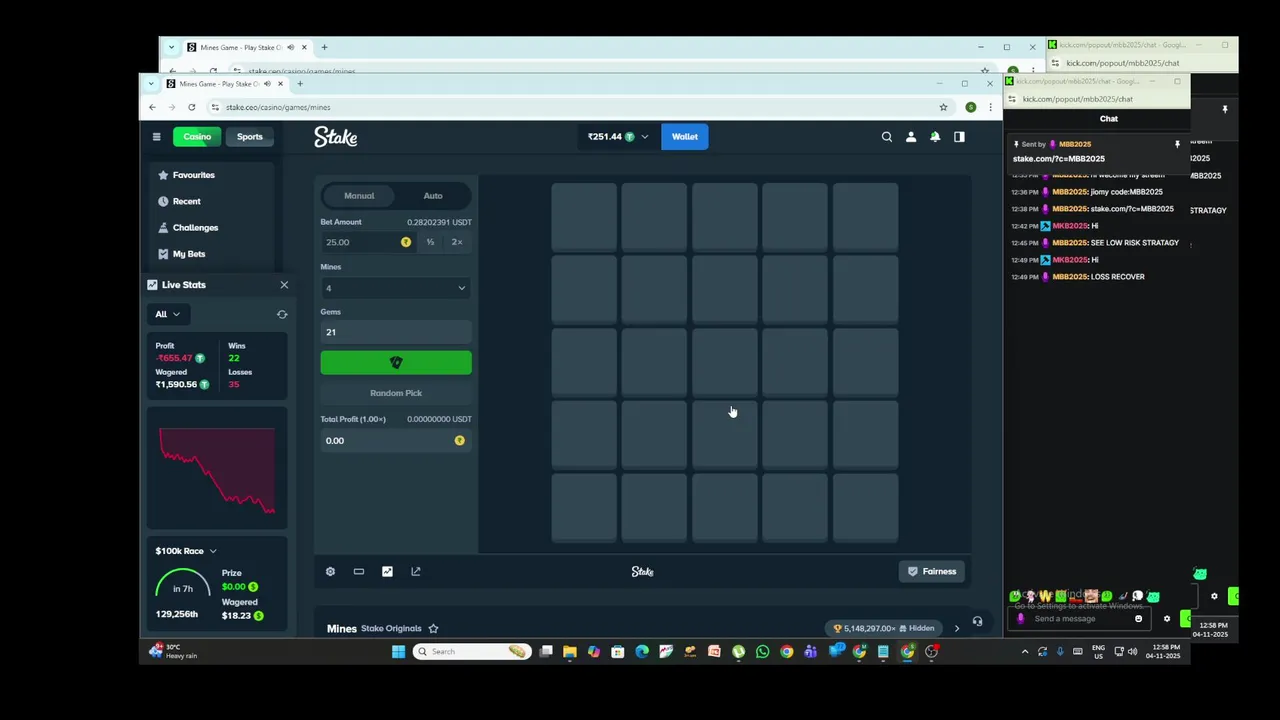
Task: Select Auto betting mode
Action: 433,196
